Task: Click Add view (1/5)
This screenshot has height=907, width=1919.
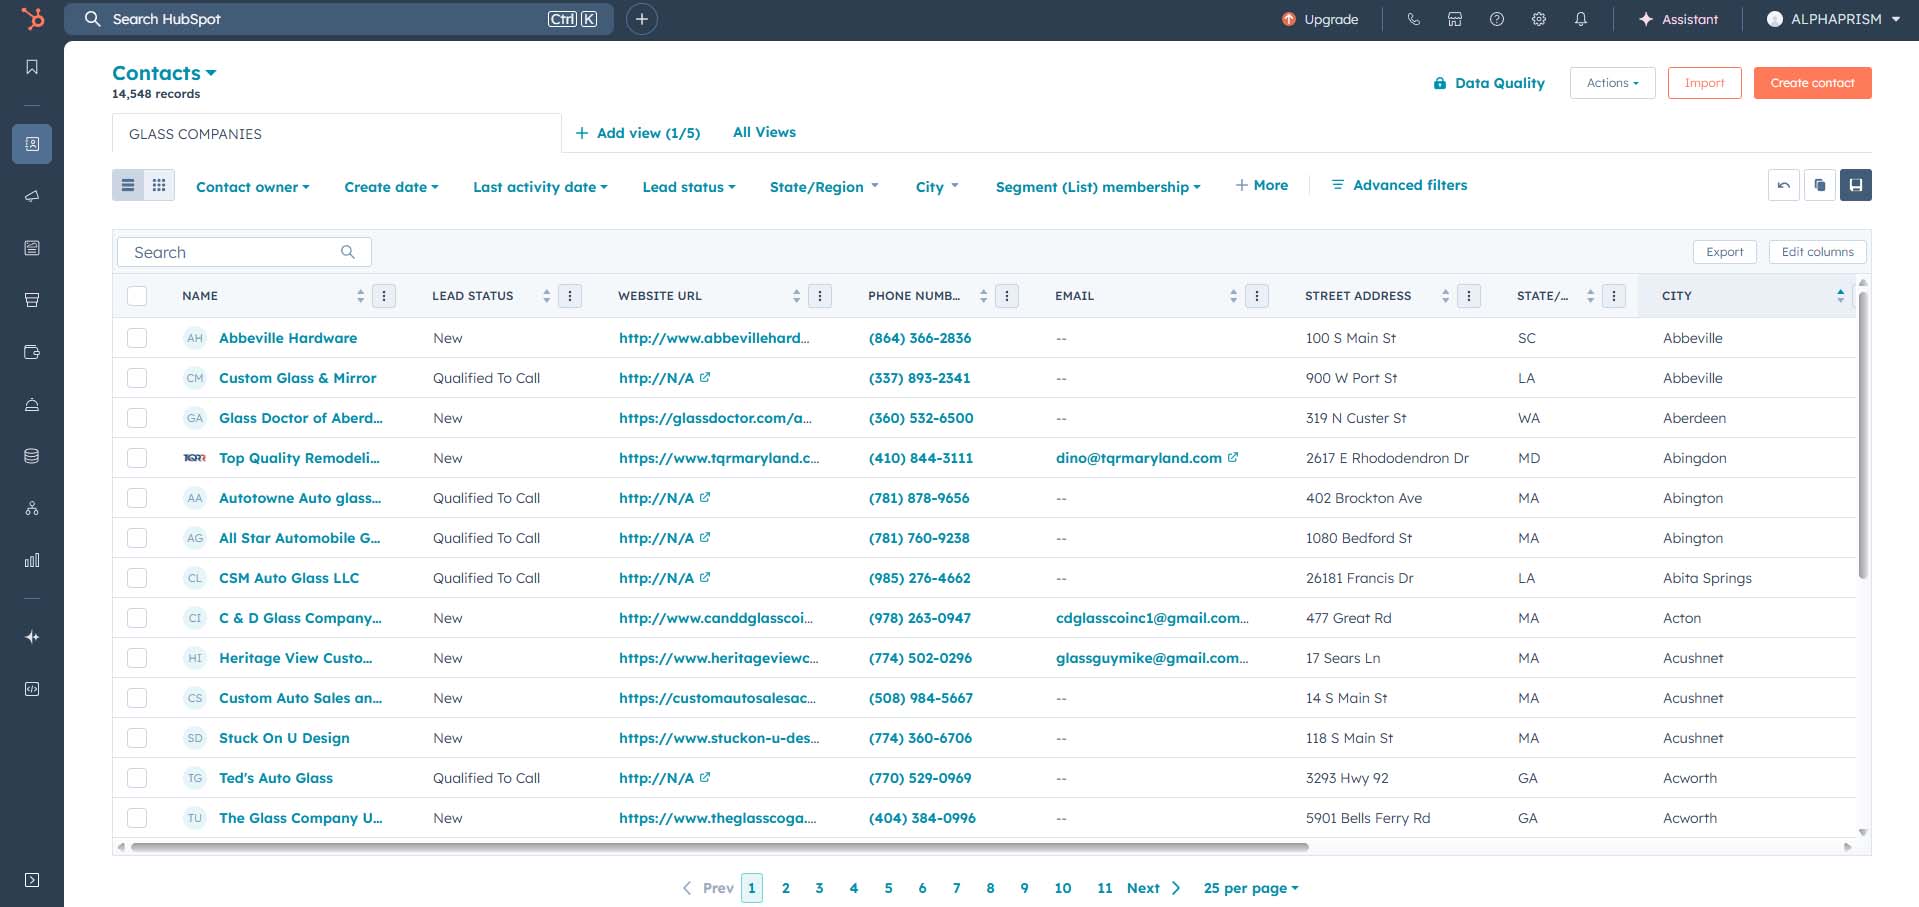Action: (x=638, y=133)
